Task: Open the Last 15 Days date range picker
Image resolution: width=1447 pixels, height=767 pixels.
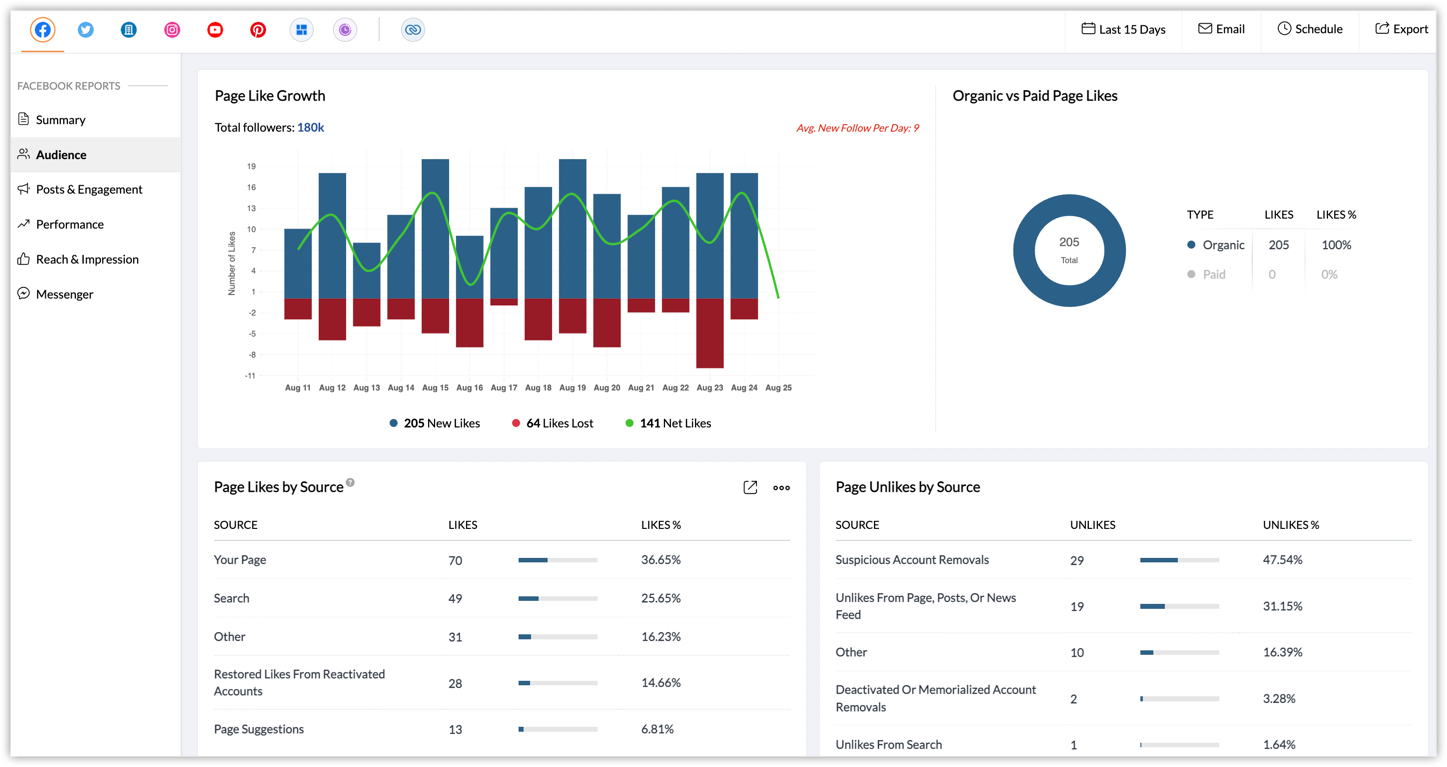Action: (x=1123, y=29)
